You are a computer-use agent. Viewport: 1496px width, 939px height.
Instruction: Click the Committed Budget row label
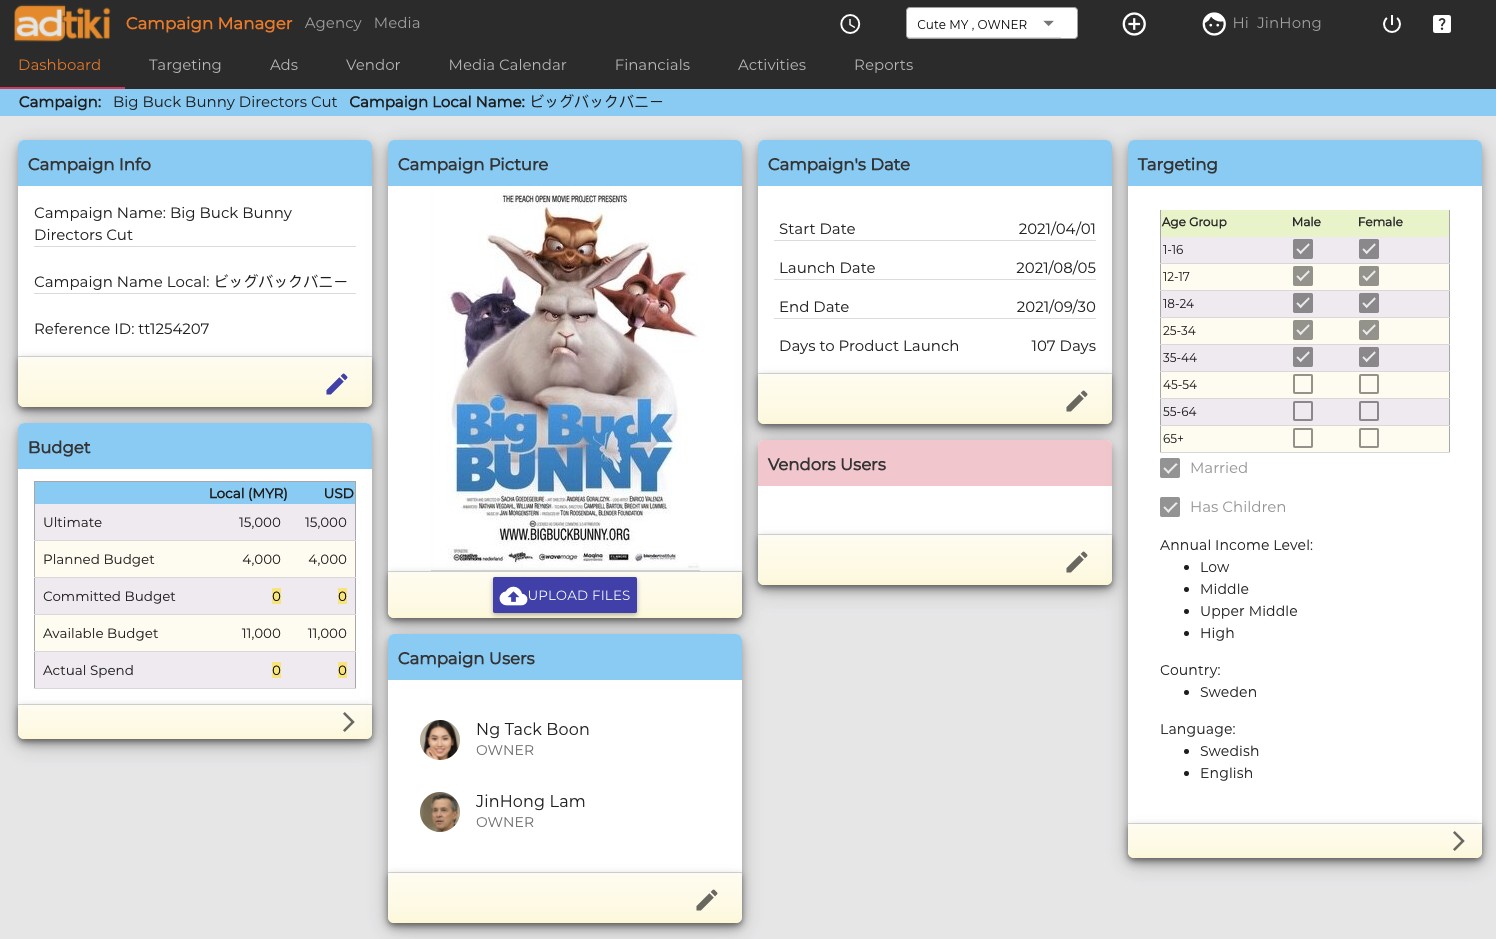tap(109, 597)
